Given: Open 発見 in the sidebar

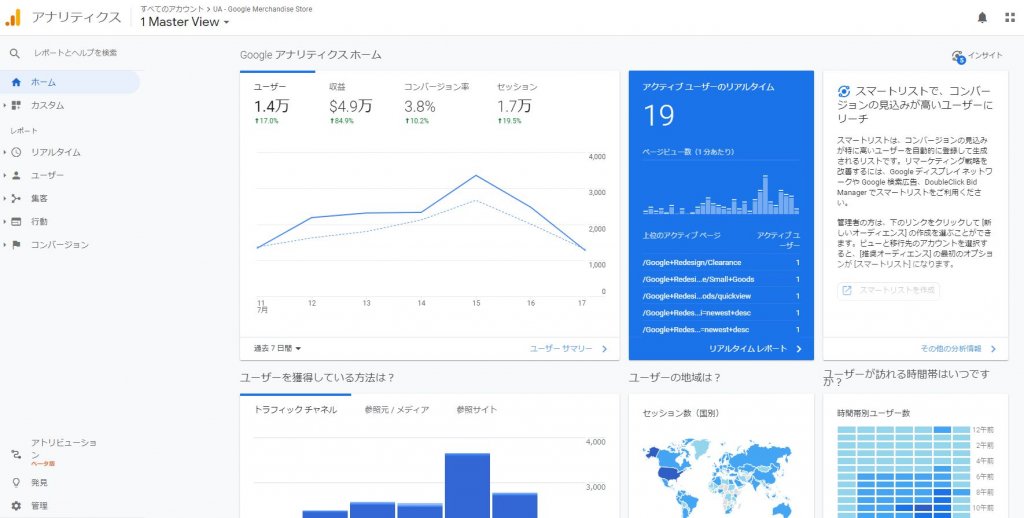Looking at the screenshot, I should click(39, 483).
